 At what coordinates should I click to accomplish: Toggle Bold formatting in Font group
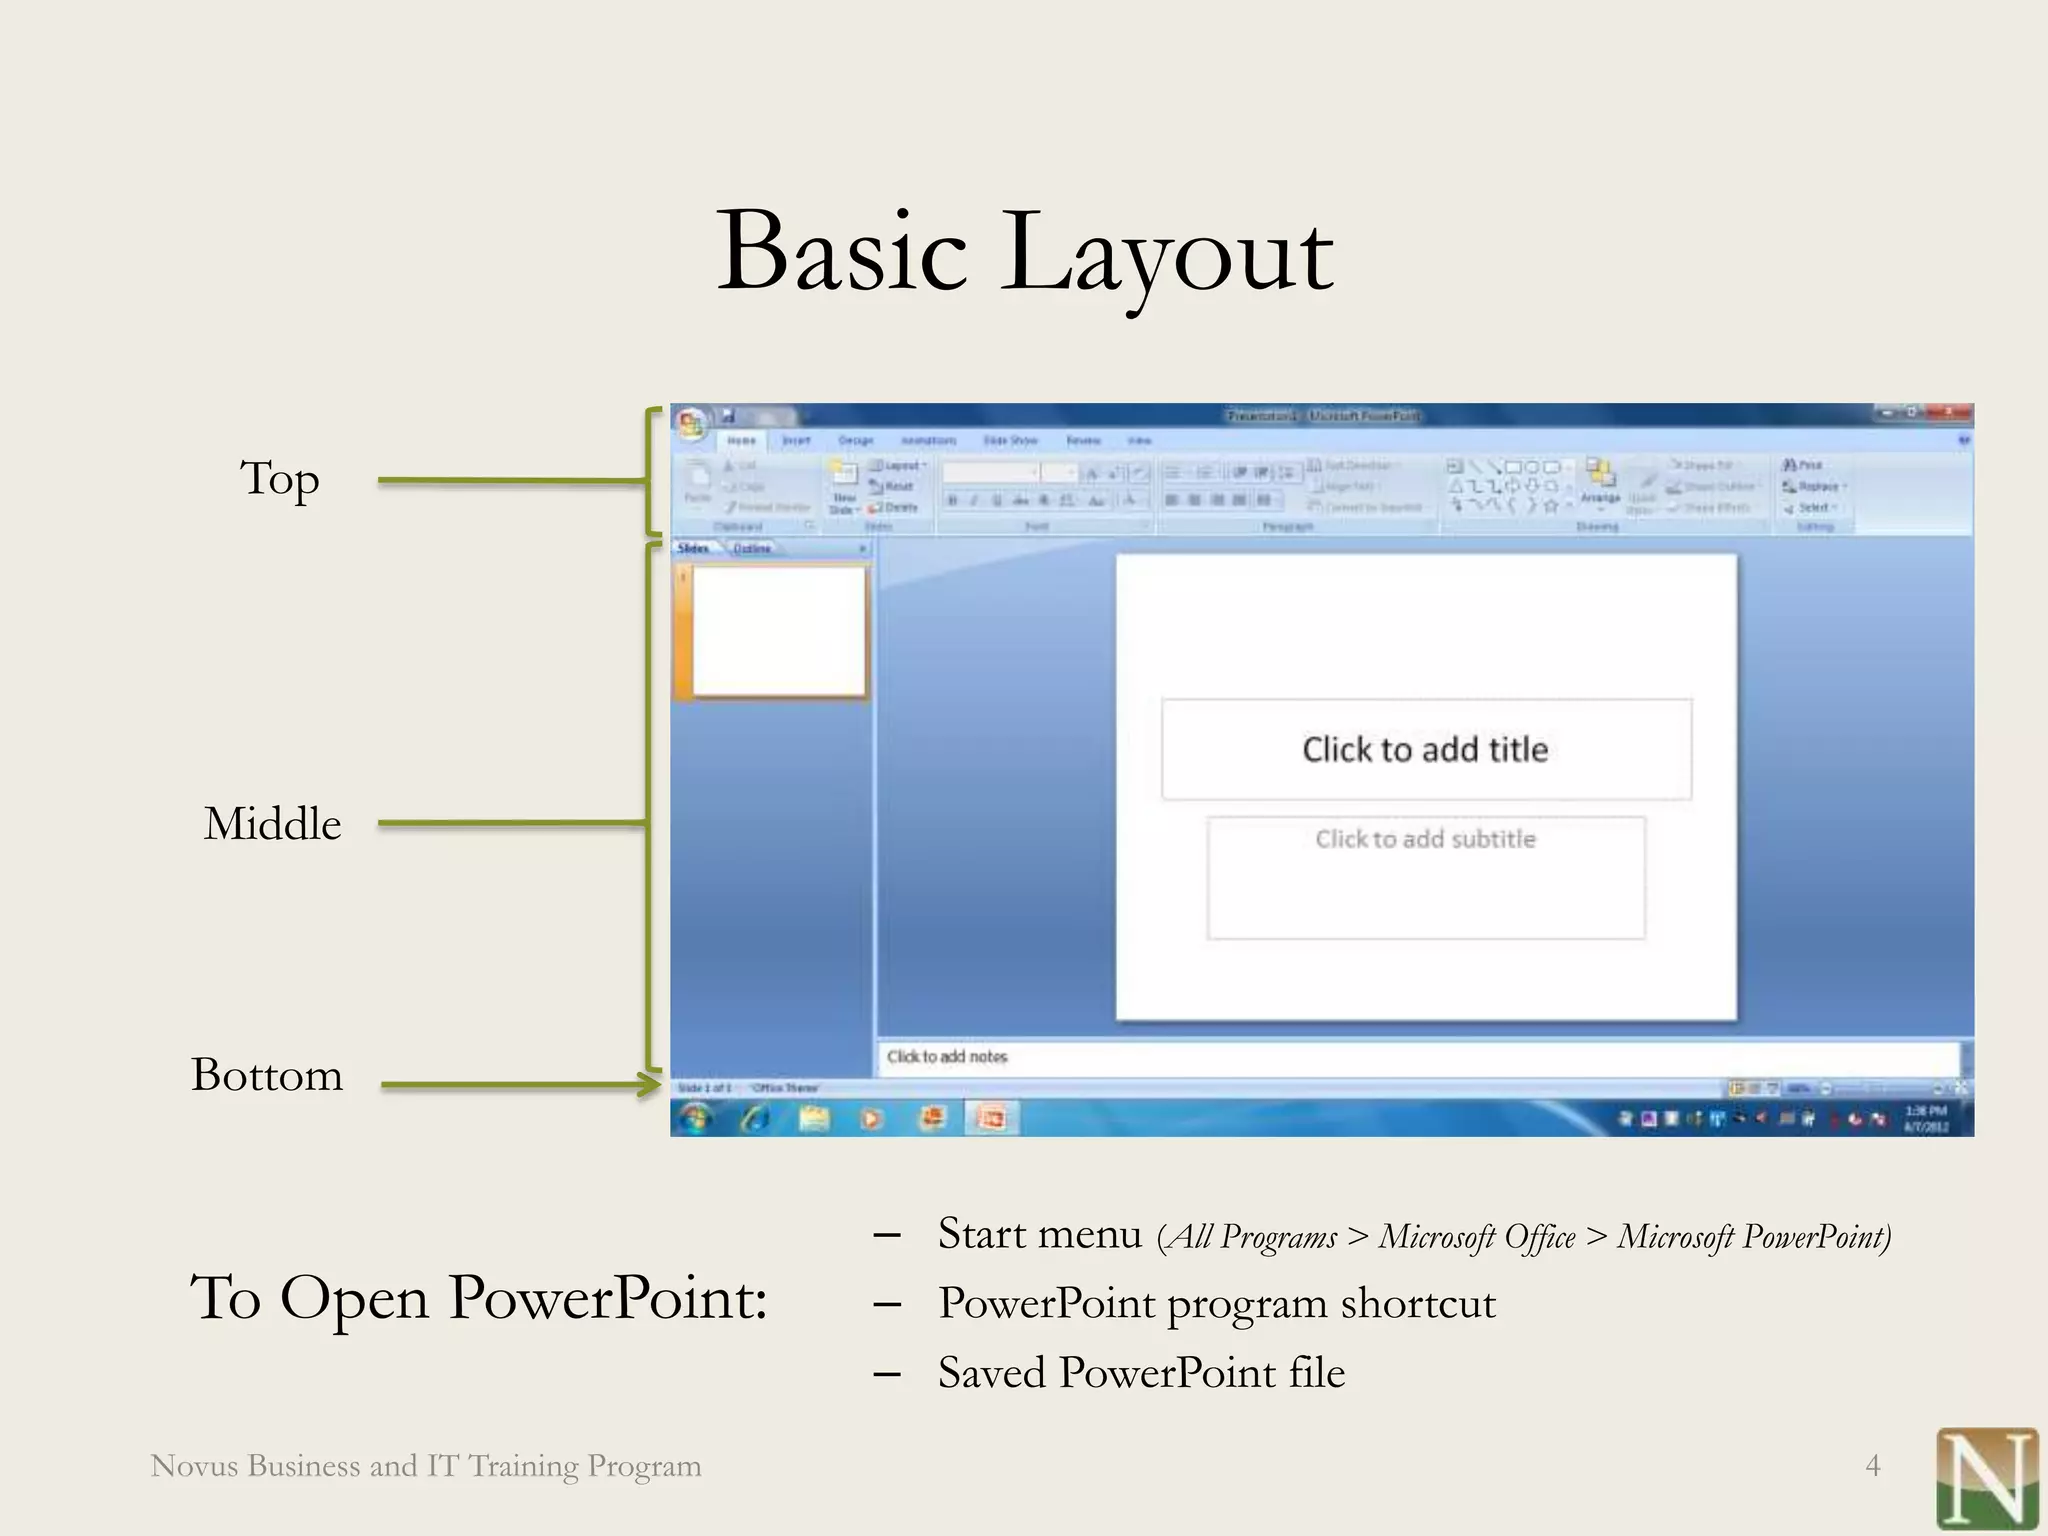[x=953, y=500]
